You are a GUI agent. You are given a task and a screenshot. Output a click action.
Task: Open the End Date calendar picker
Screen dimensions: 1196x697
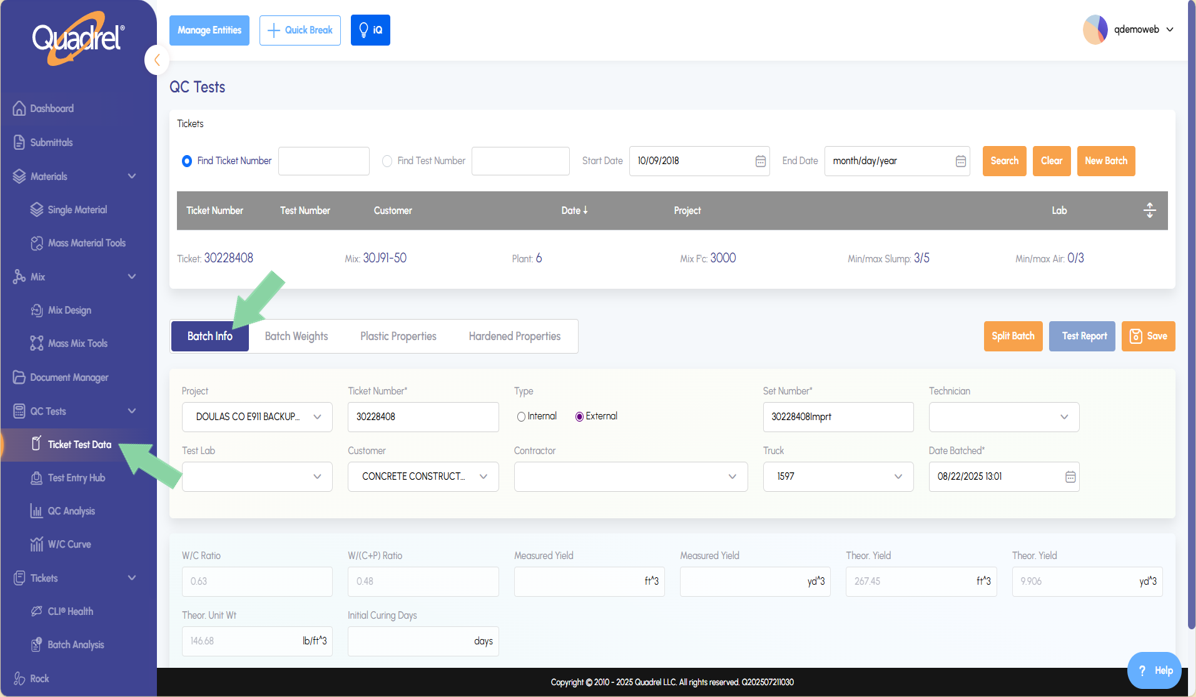pos(961,161)
